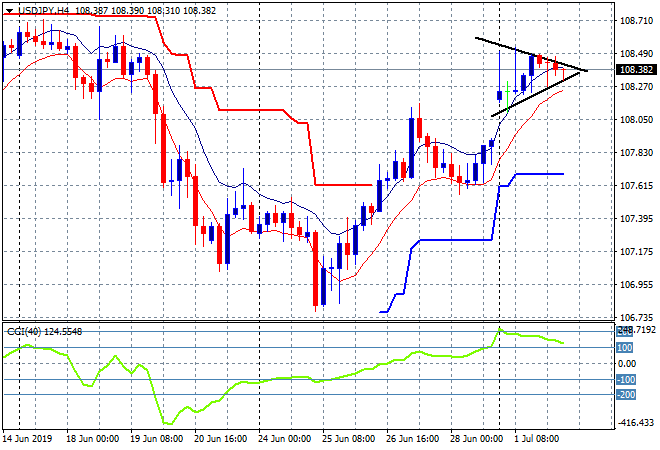Click the 107.615 price axis label
Image resolution: width=660 pixels, height=450 pixels.
[636, 186]
